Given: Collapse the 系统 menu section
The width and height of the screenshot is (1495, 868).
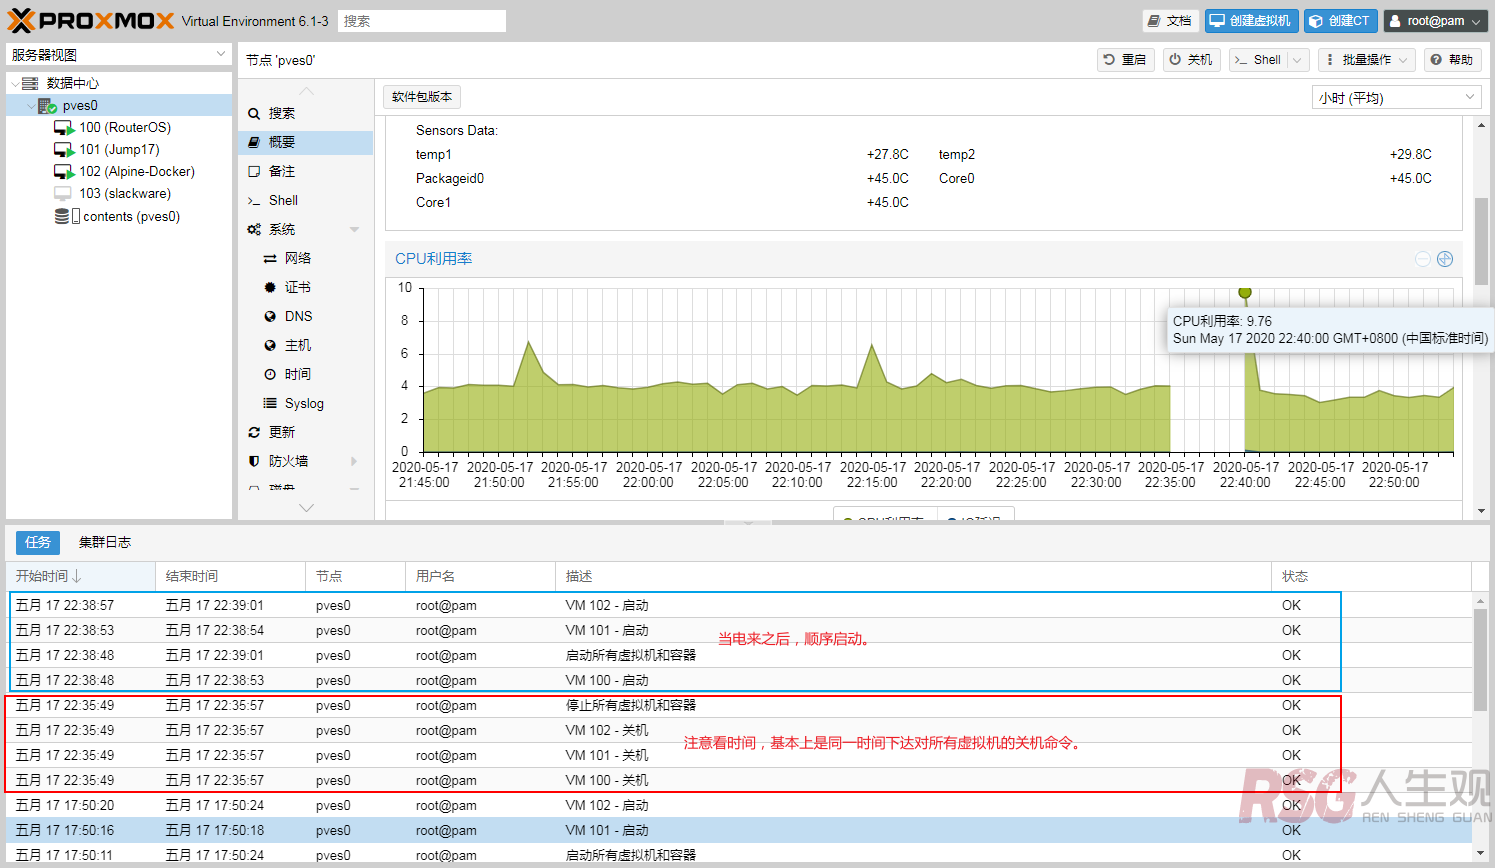Looking at the screenshot, I should click(354, 229).
